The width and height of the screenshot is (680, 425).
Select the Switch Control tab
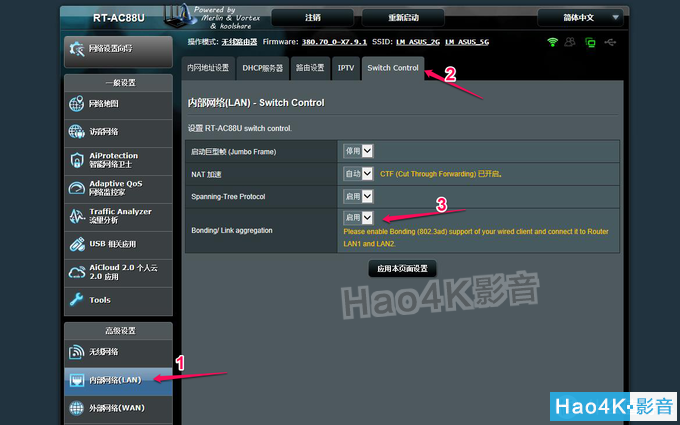tap(393, 68)
